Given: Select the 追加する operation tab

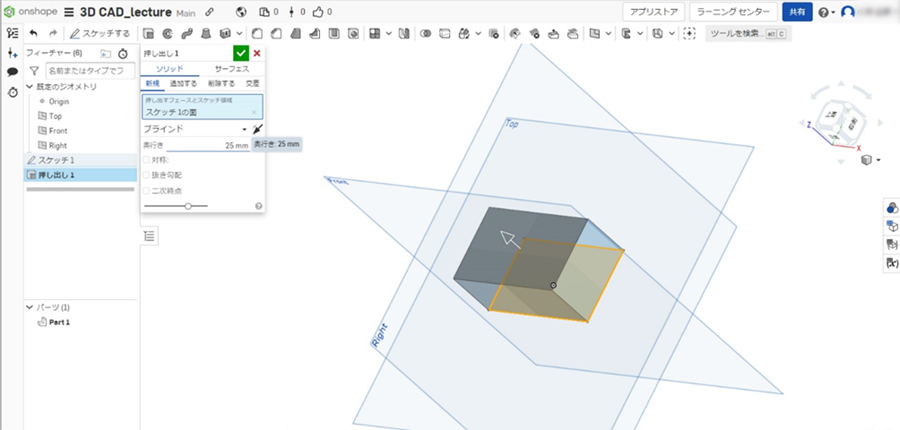Looking at the screenshot, I should pos(183,83).
